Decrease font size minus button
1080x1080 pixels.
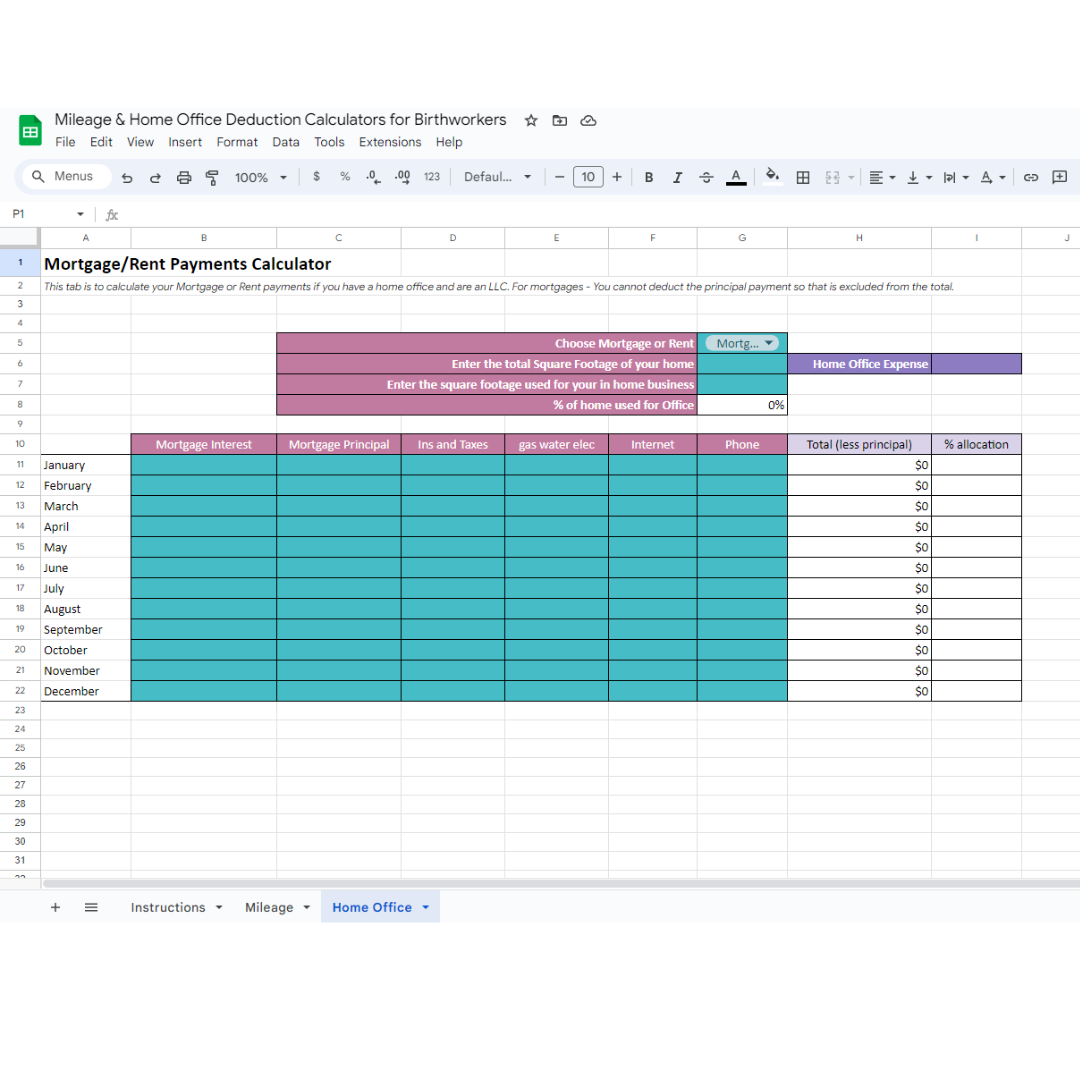point(559,177)
